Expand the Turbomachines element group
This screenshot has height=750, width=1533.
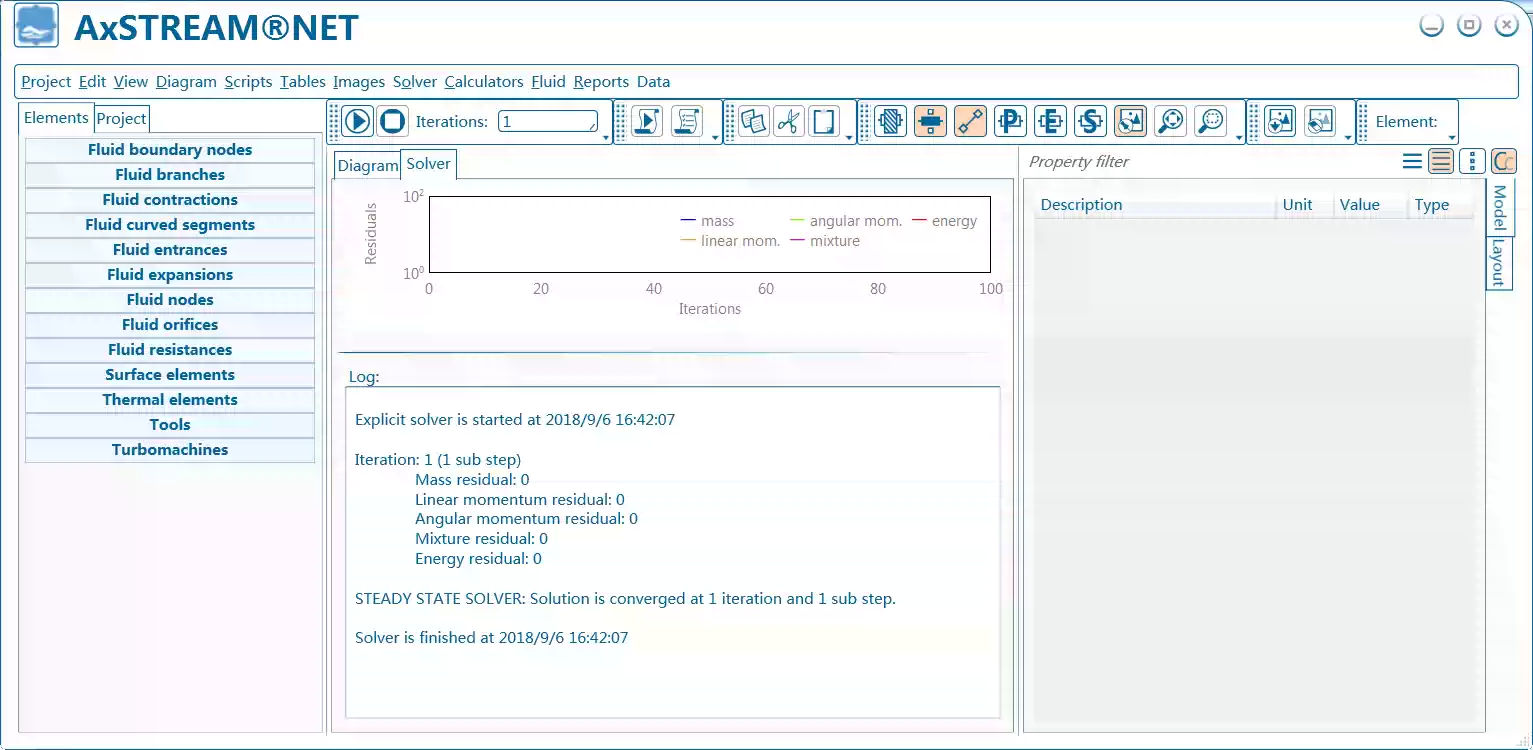coord(170,450)
